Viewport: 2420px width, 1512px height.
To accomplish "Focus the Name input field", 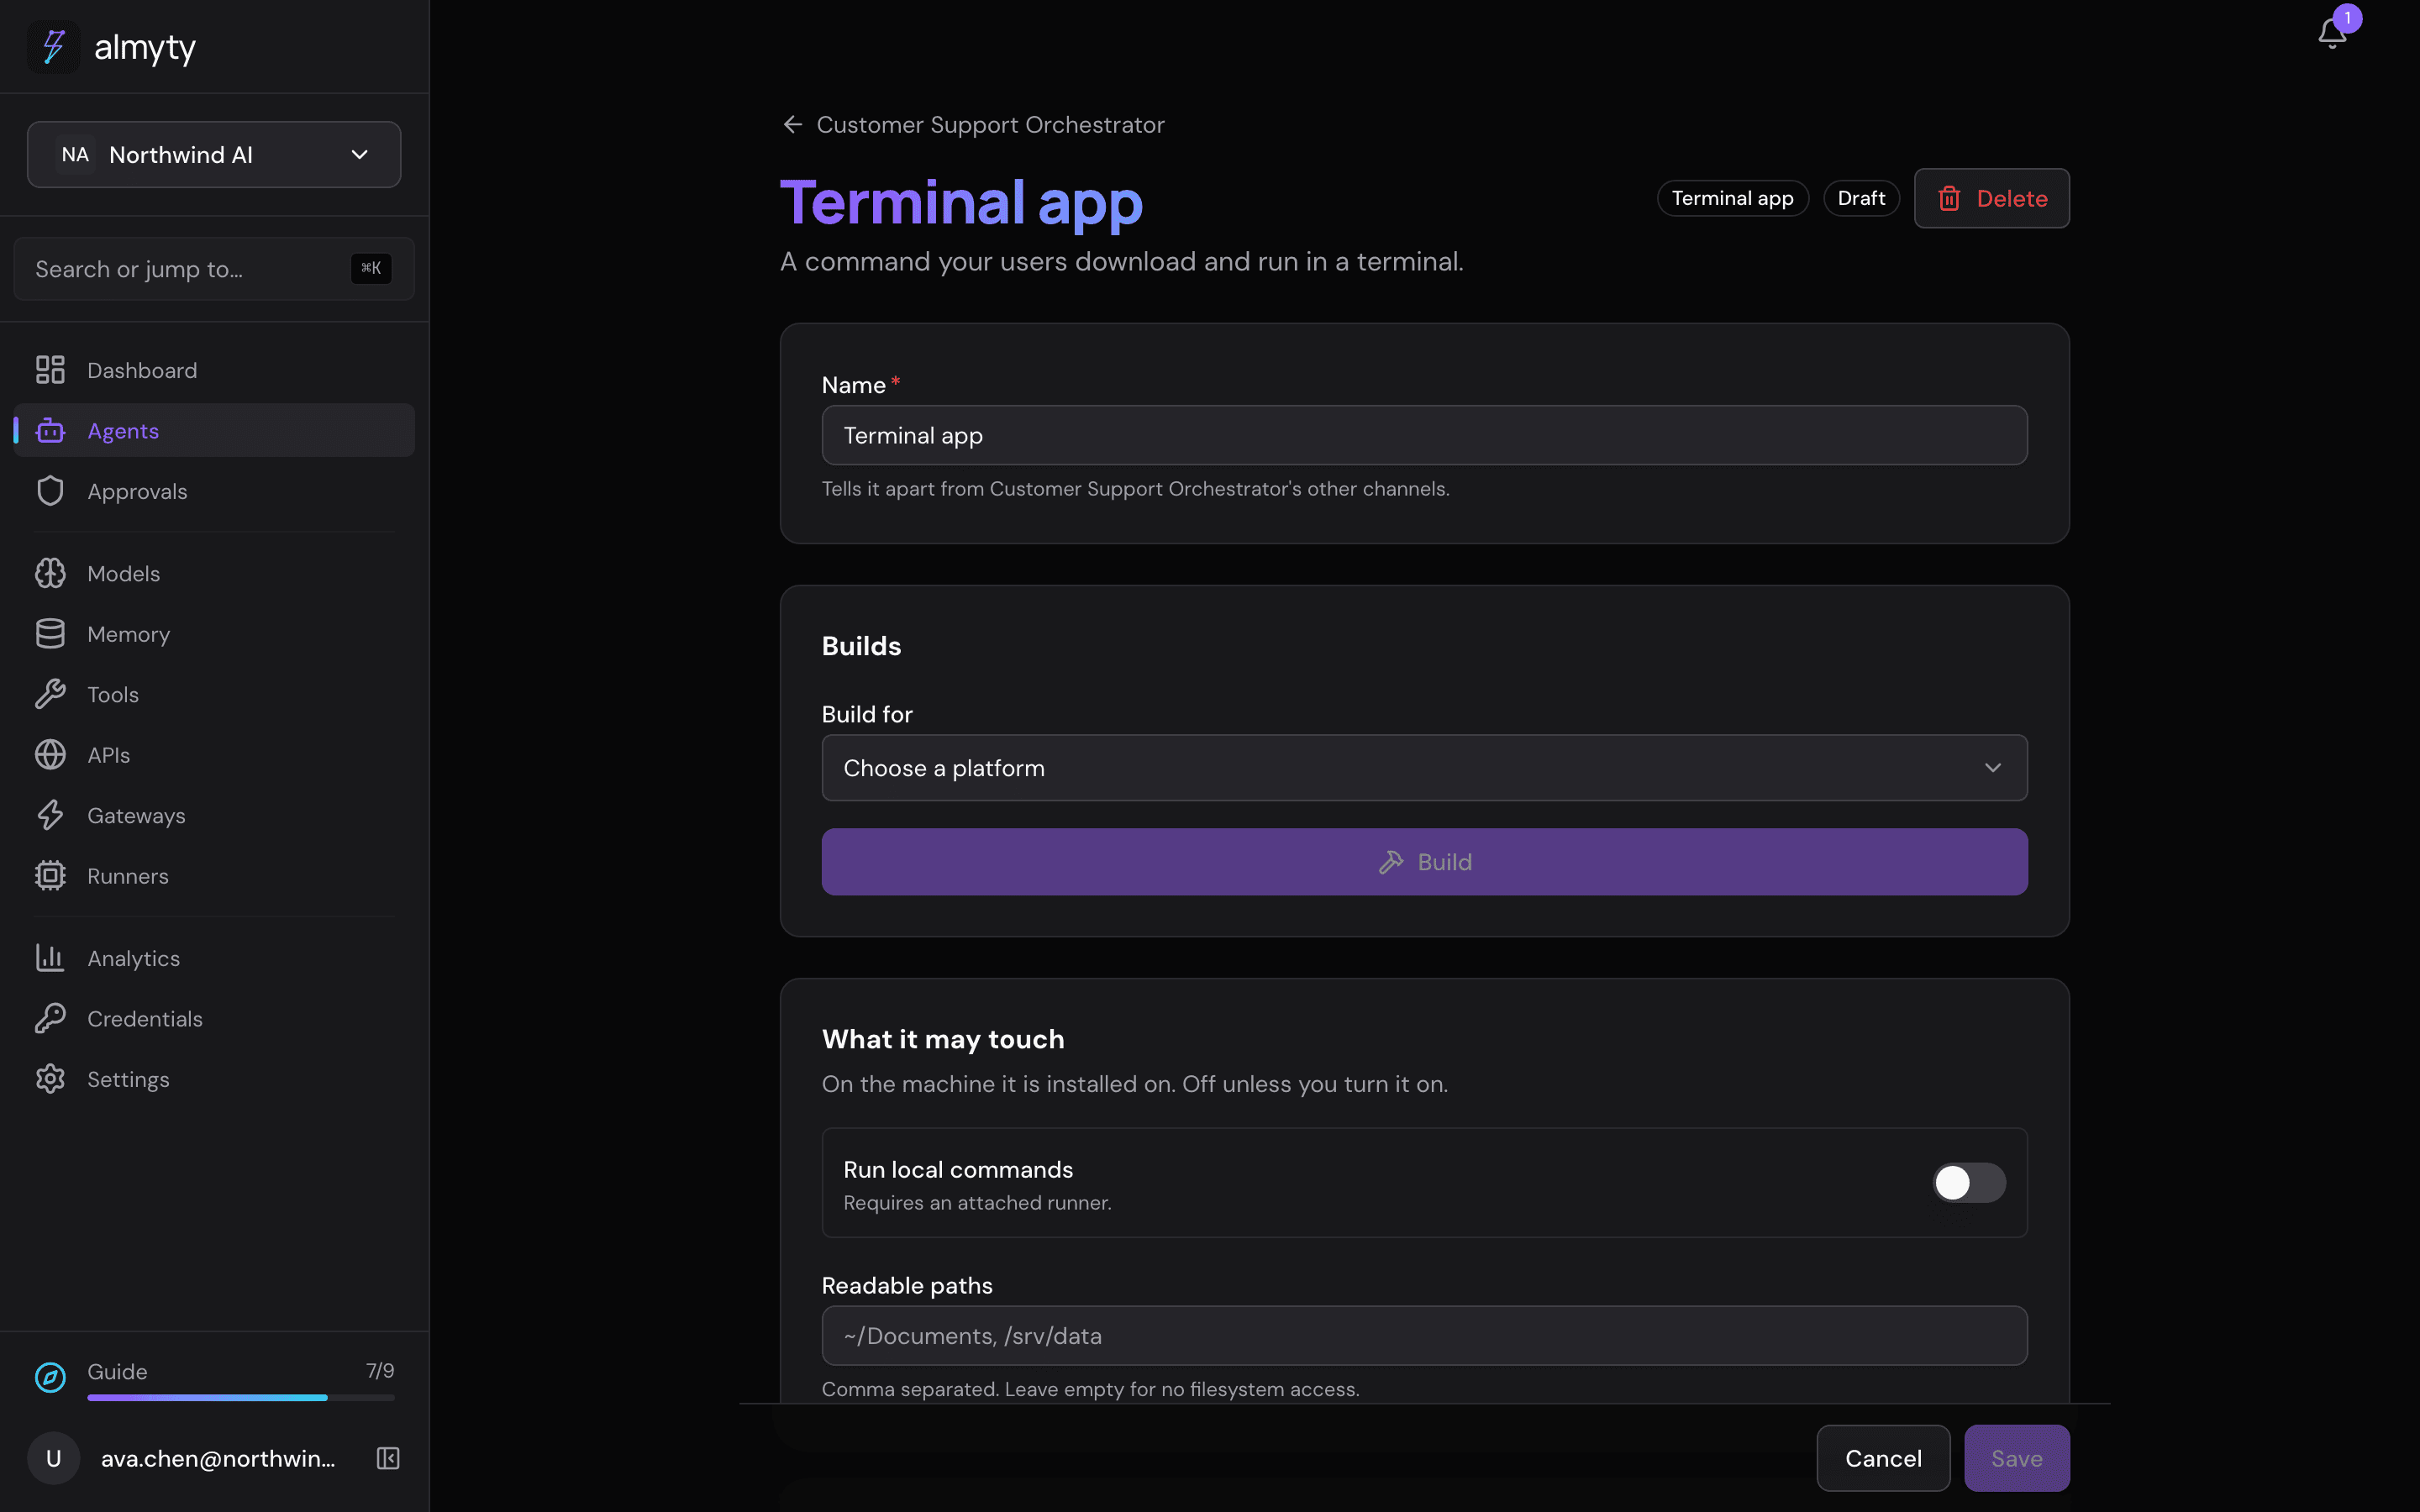I will click(1424, 435).
